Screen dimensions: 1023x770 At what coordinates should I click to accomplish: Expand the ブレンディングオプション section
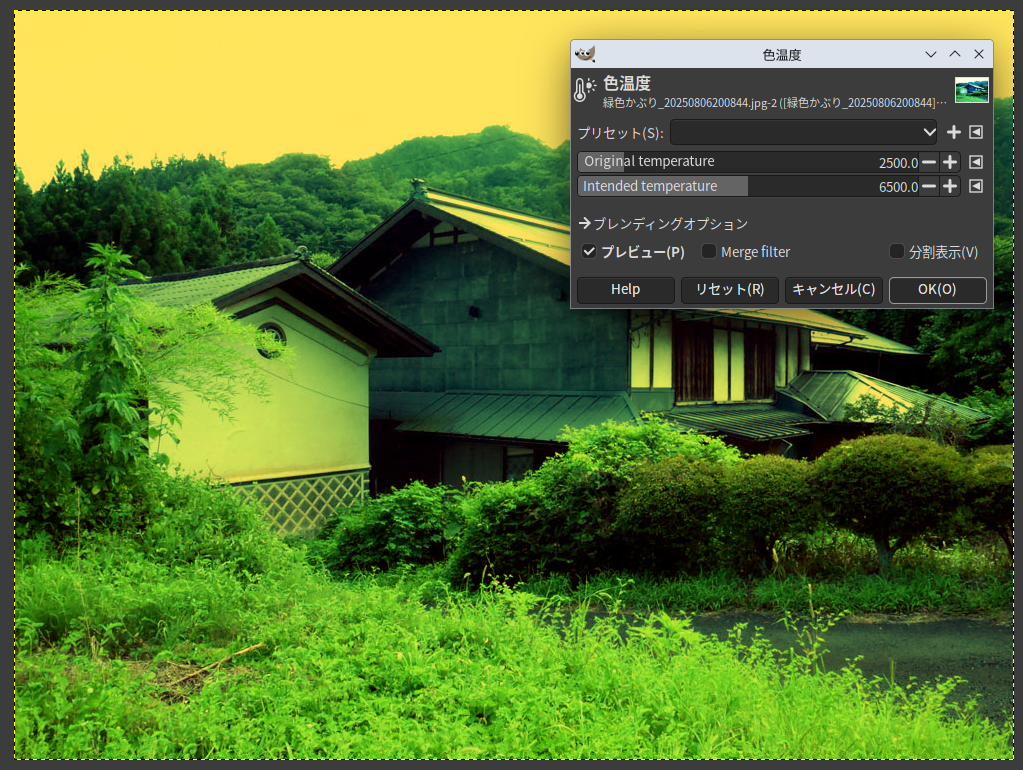(663, 224)
